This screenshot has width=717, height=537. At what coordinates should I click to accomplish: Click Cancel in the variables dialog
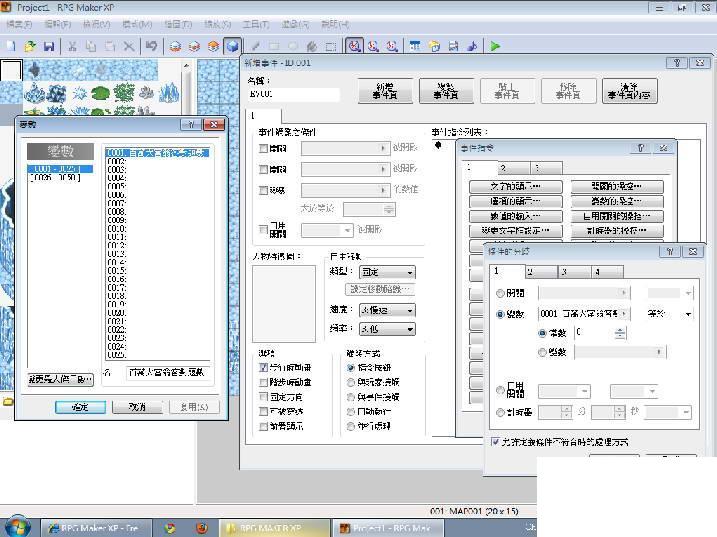pyautogui.click(x=137, y=407)
